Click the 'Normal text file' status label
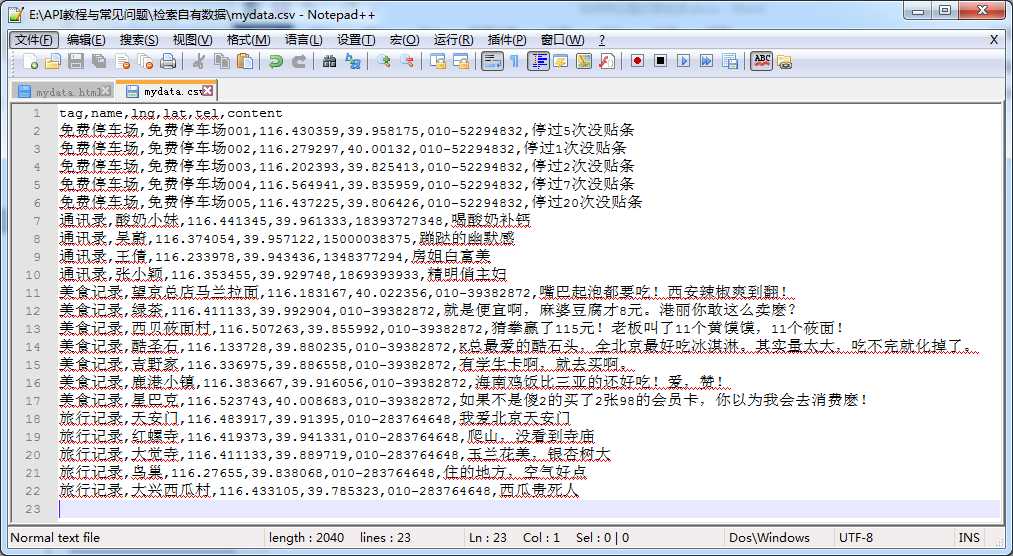Viewport: 1013px width, 556px height. pos(56,538)
